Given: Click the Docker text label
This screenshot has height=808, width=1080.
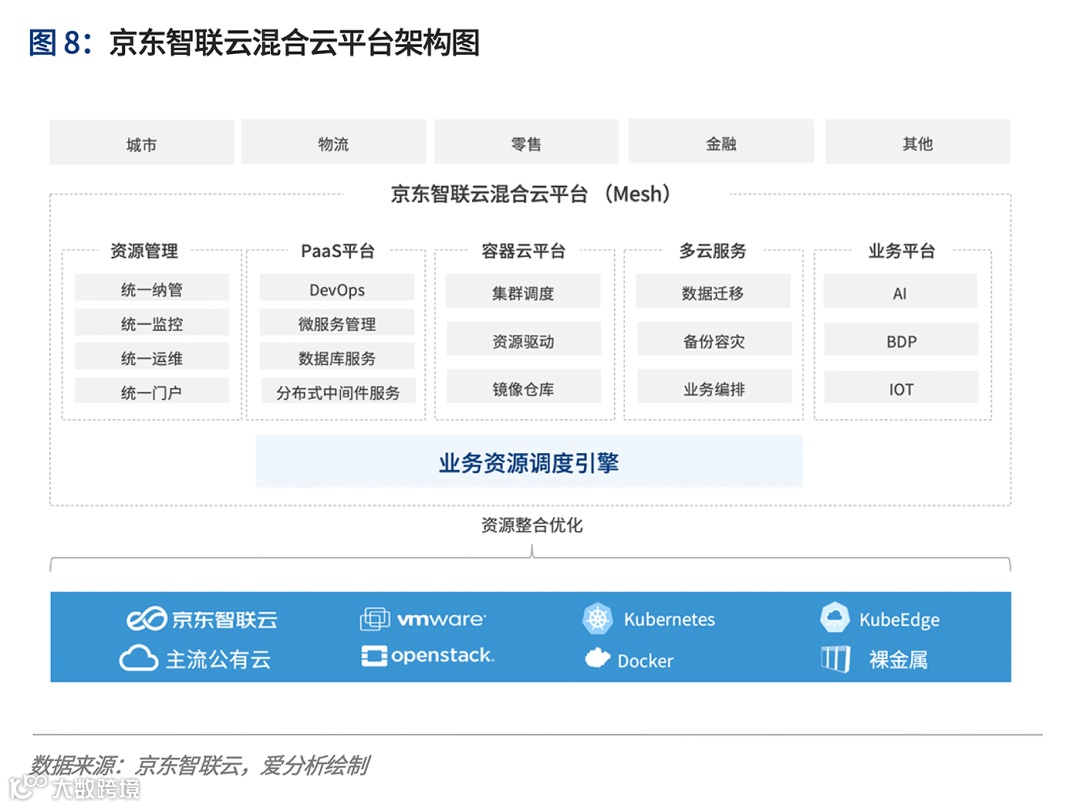Looking at the screenshot, I should [645, 661].
